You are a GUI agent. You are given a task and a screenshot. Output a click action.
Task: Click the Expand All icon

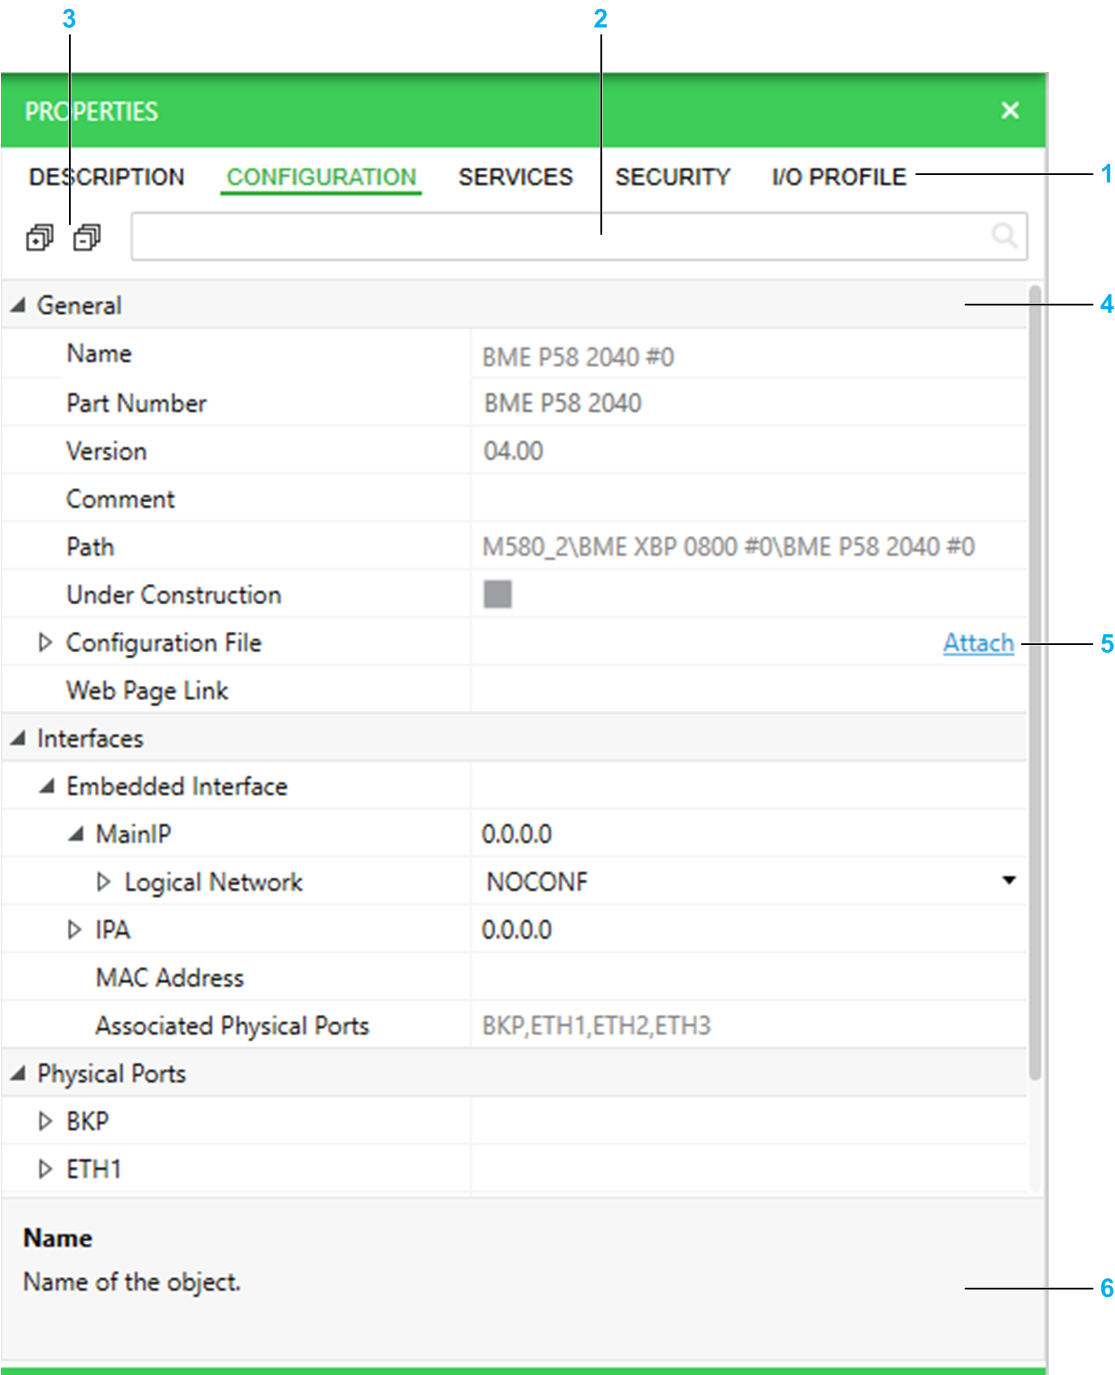pos(40,238)
